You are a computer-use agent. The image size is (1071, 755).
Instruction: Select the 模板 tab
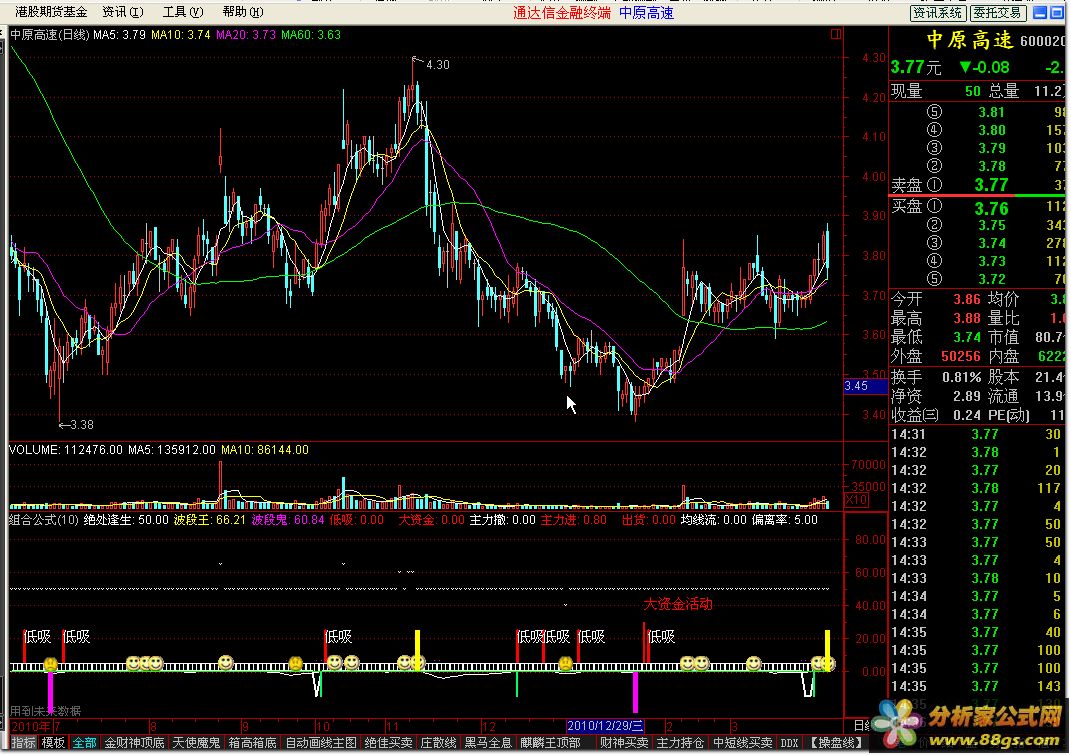(x=53, y=743)
